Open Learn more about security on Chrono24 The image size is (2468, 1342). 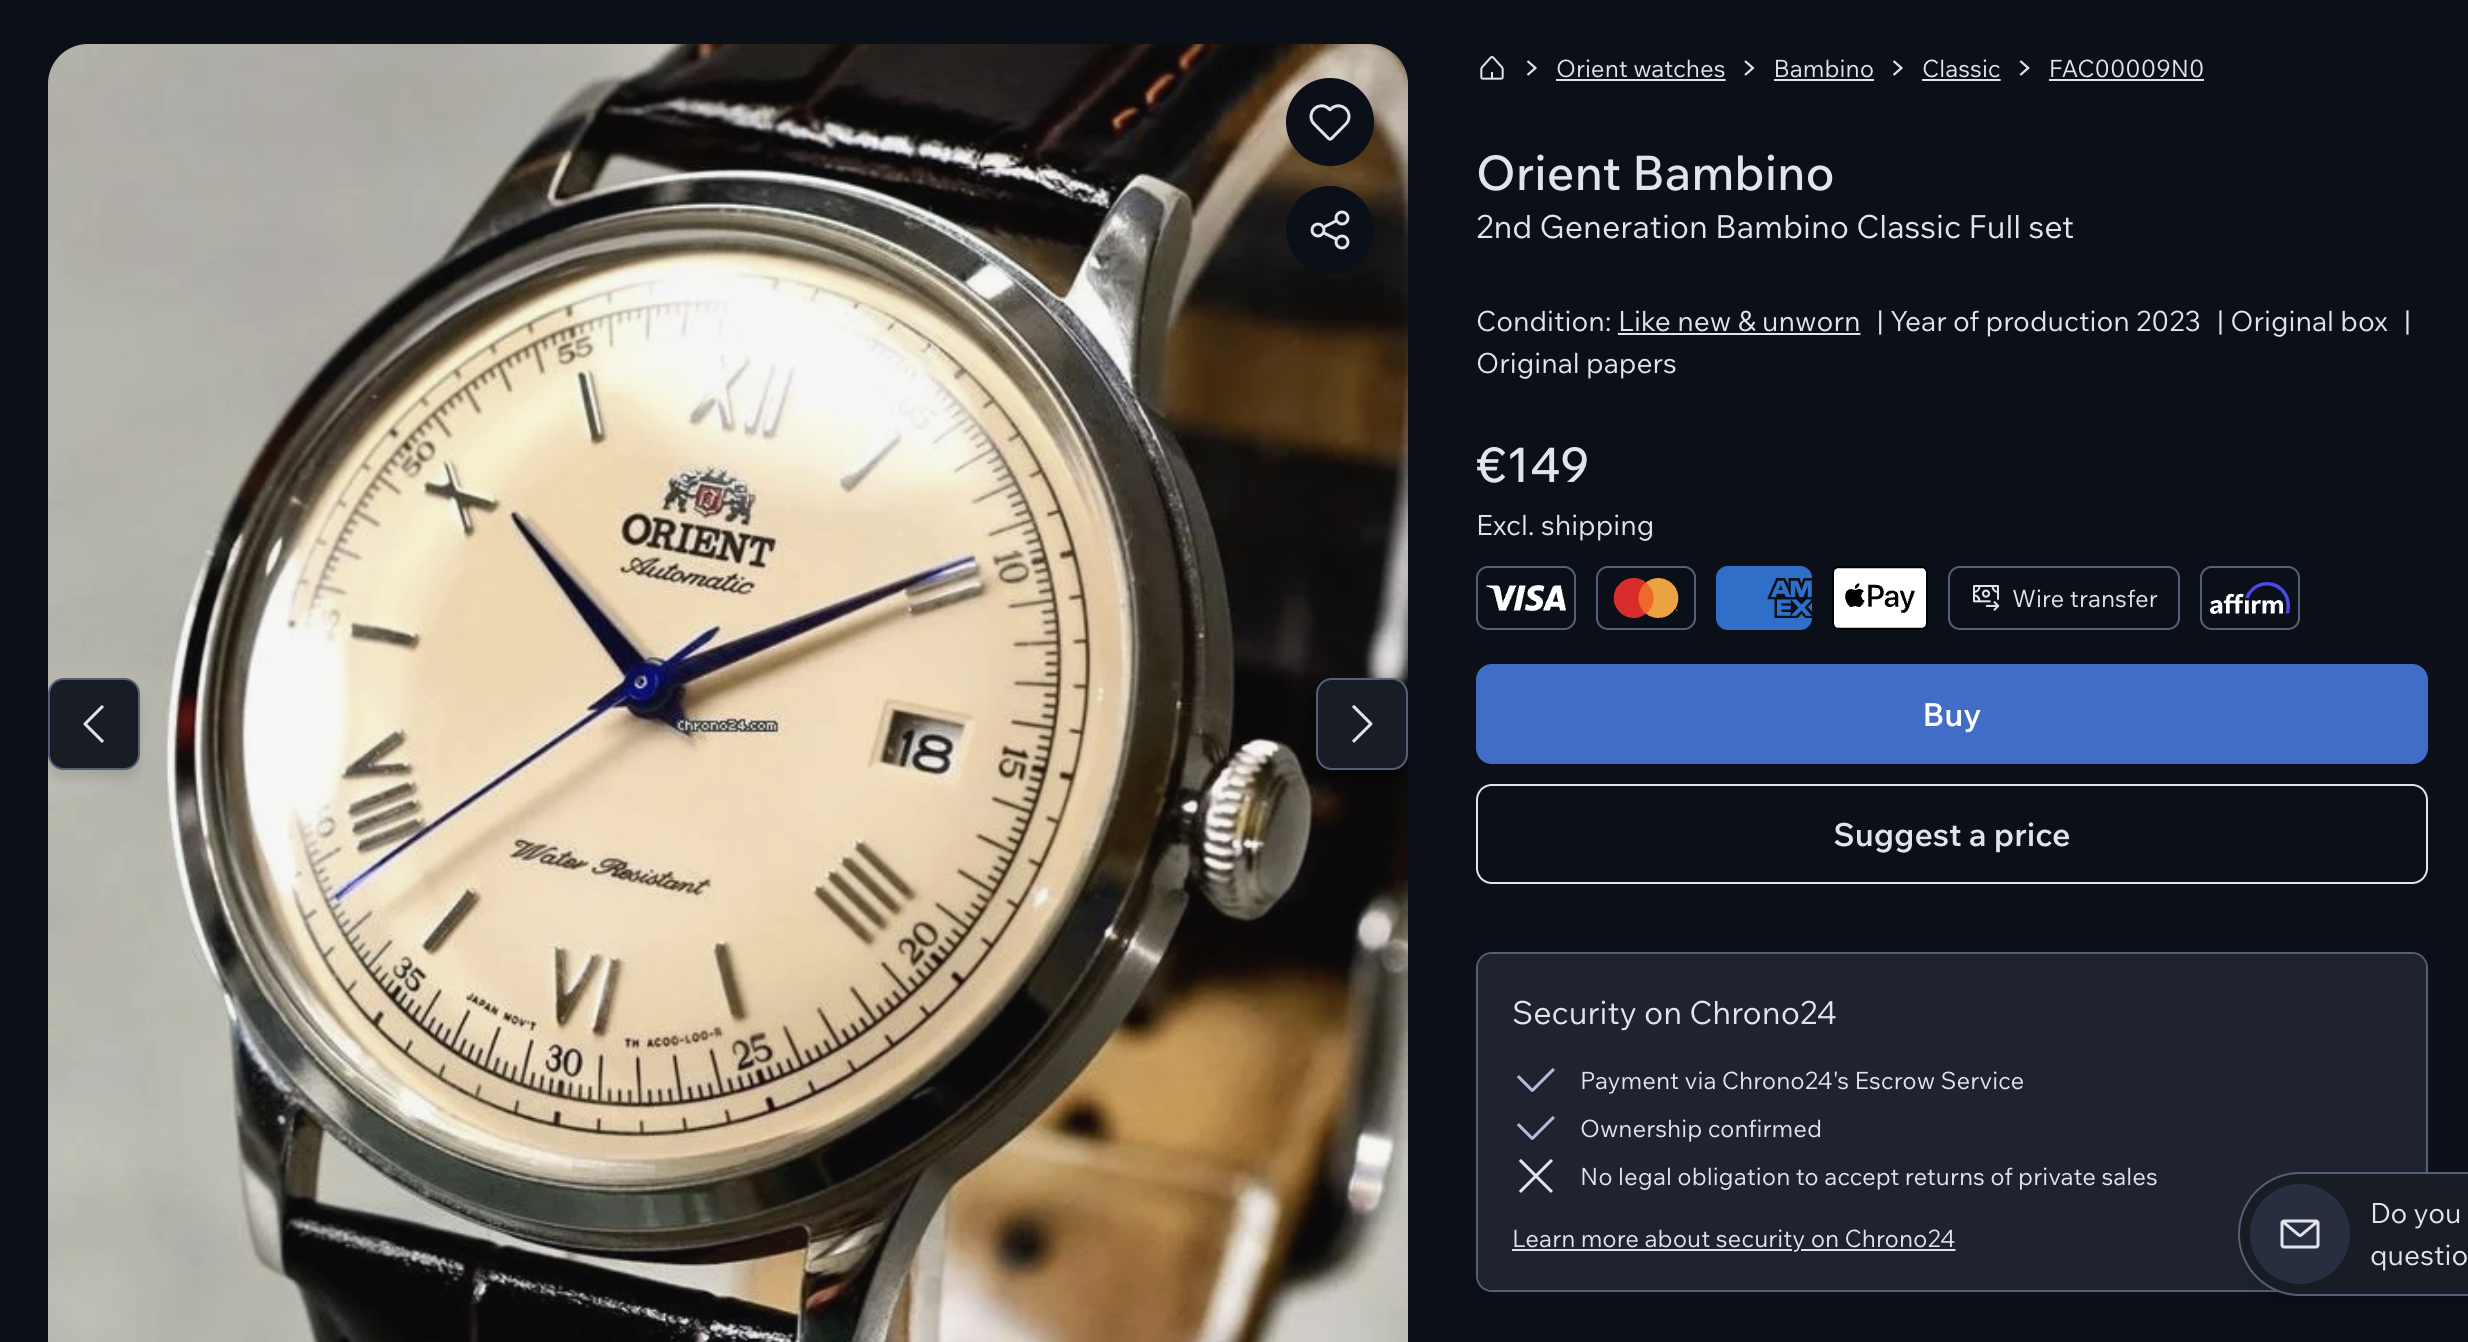click(1733, 1238)
